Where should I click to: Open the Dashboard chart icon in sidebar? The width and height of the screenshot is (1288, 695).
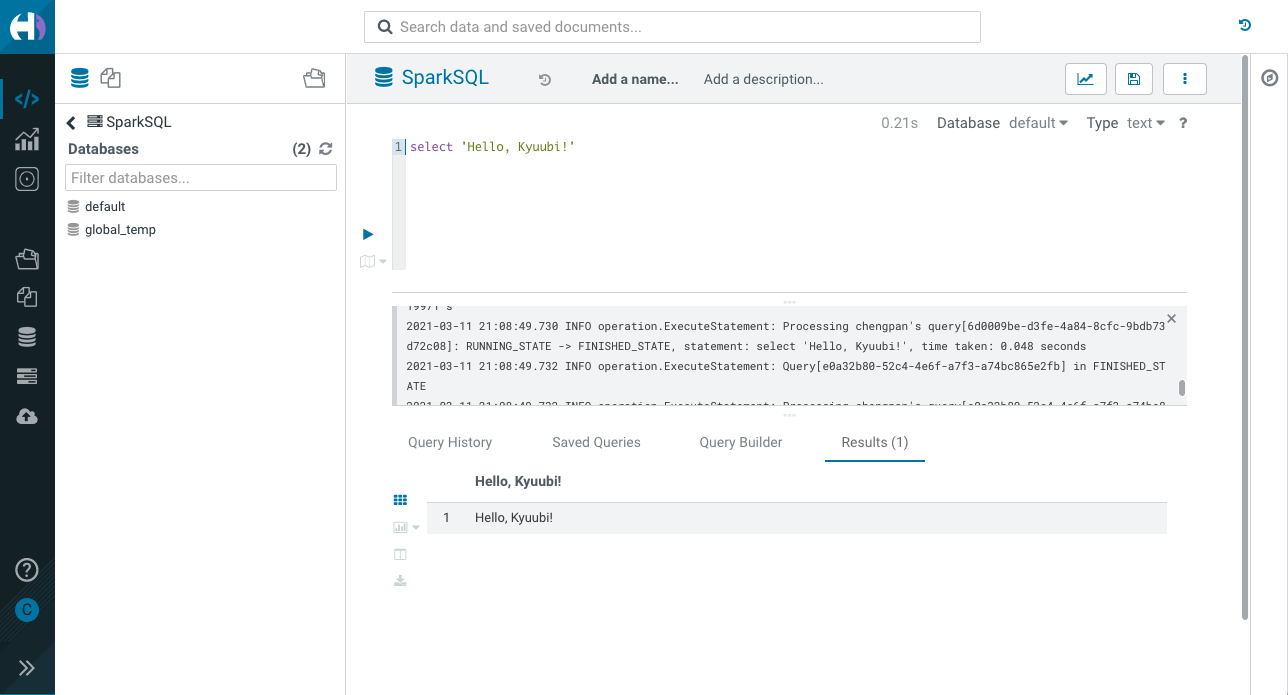click(x=27, y=139)
